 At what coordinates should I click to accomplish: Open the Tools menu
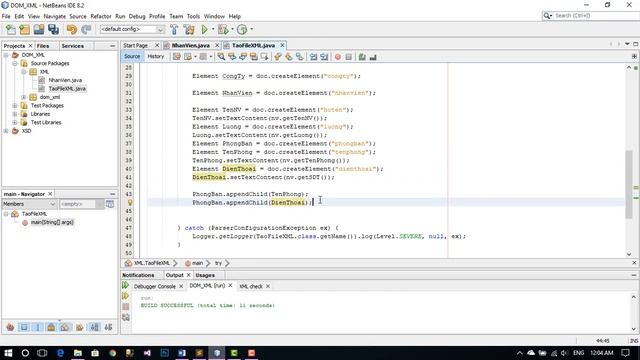click(x=193, y=16)
